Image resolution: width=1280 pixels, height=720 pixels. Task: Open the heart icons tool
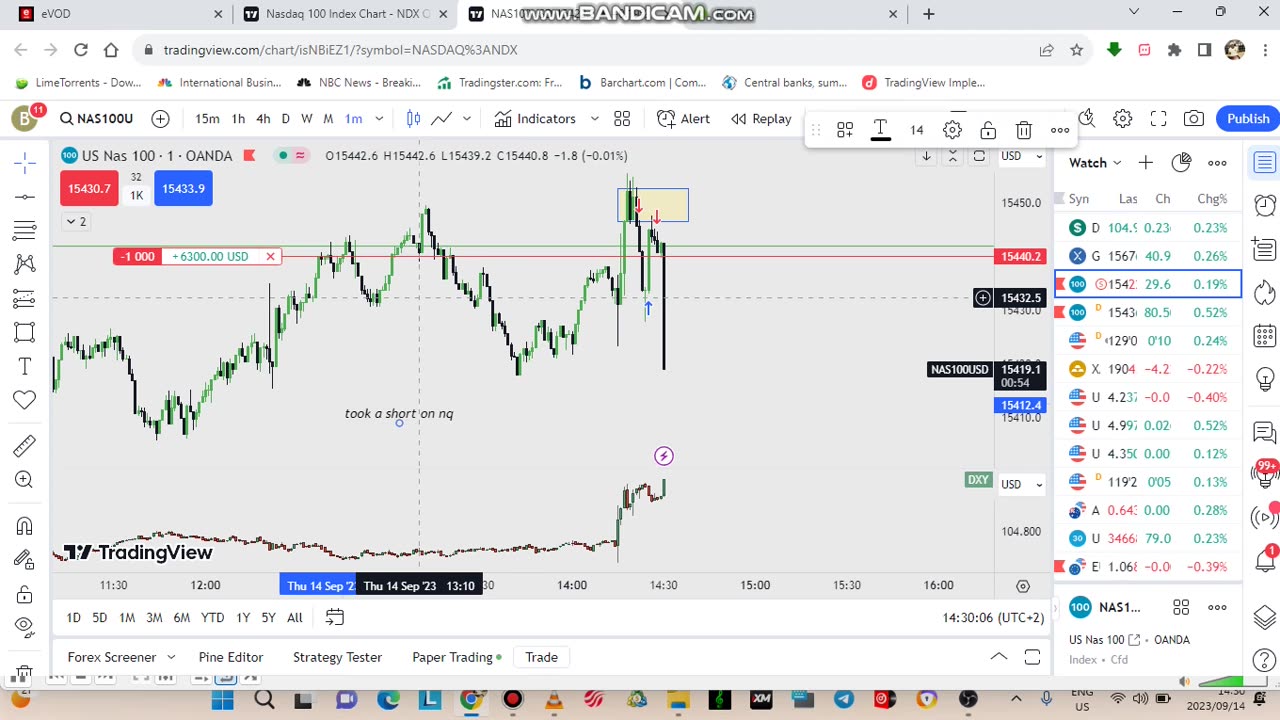point(25,400)
